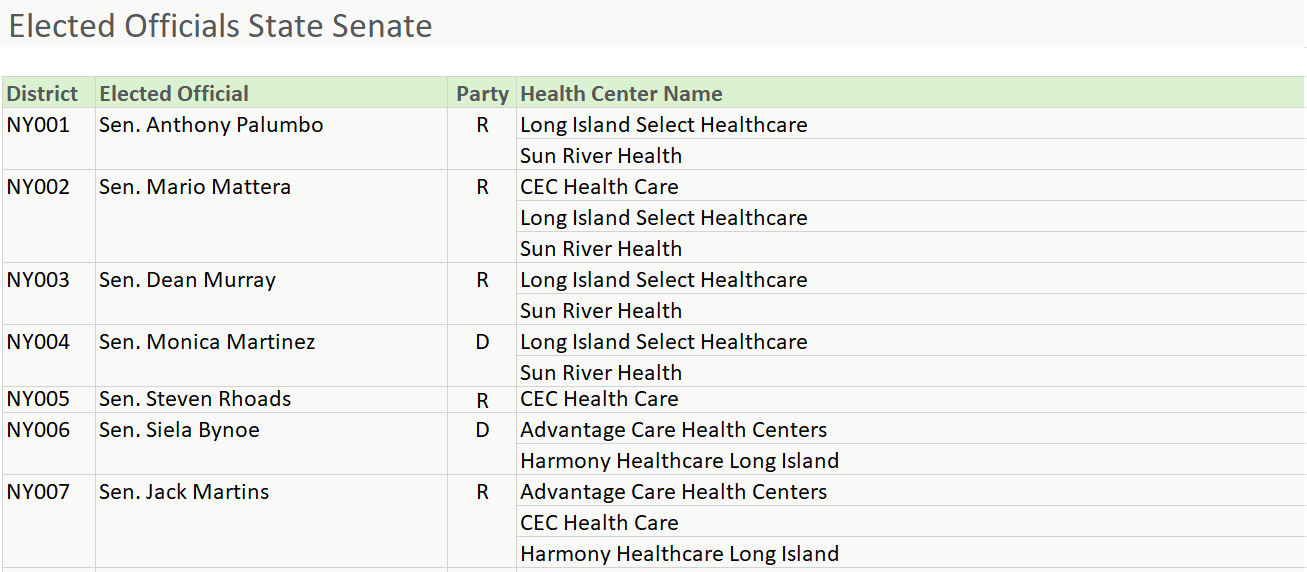Screen dimensions: 1307x572
Task: Click on Sen. Mario Mattera
Action: click(195, 187)
